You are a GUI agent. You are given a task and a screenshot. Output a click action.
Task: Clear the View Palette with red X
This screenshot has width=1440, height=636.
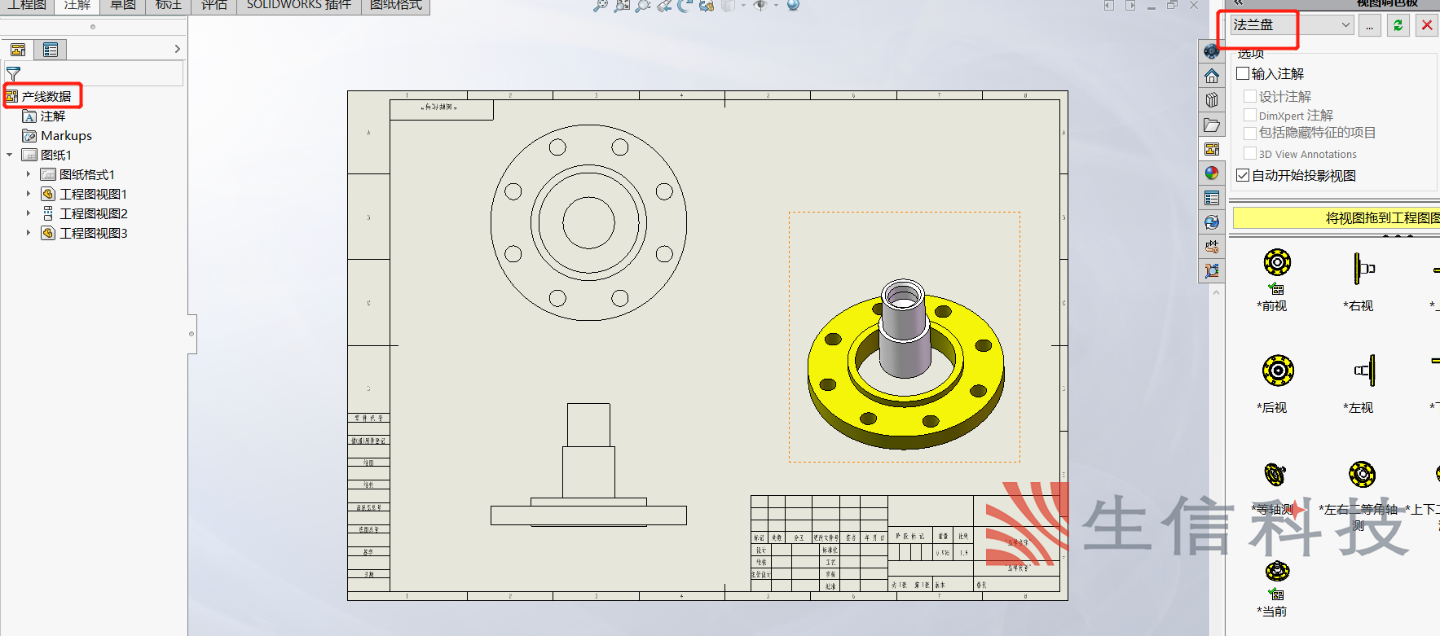point(1427,25)
